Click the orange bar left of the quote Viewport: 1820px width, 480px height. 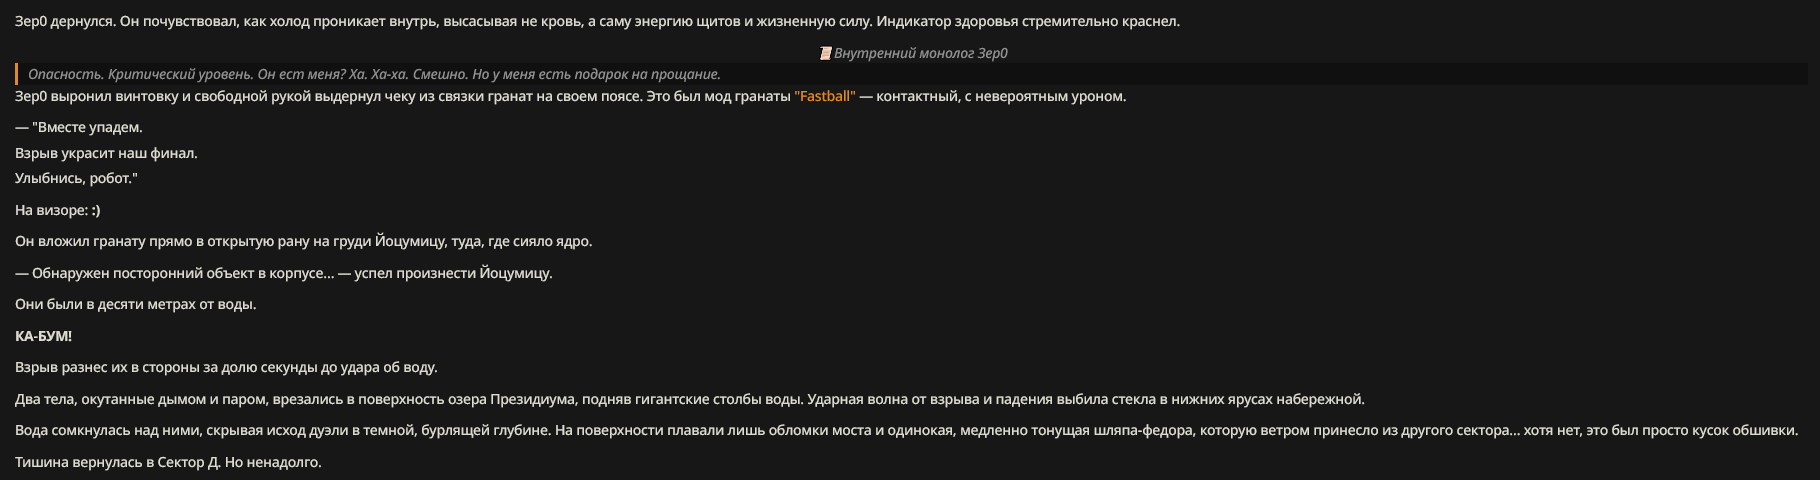point(16,74)
